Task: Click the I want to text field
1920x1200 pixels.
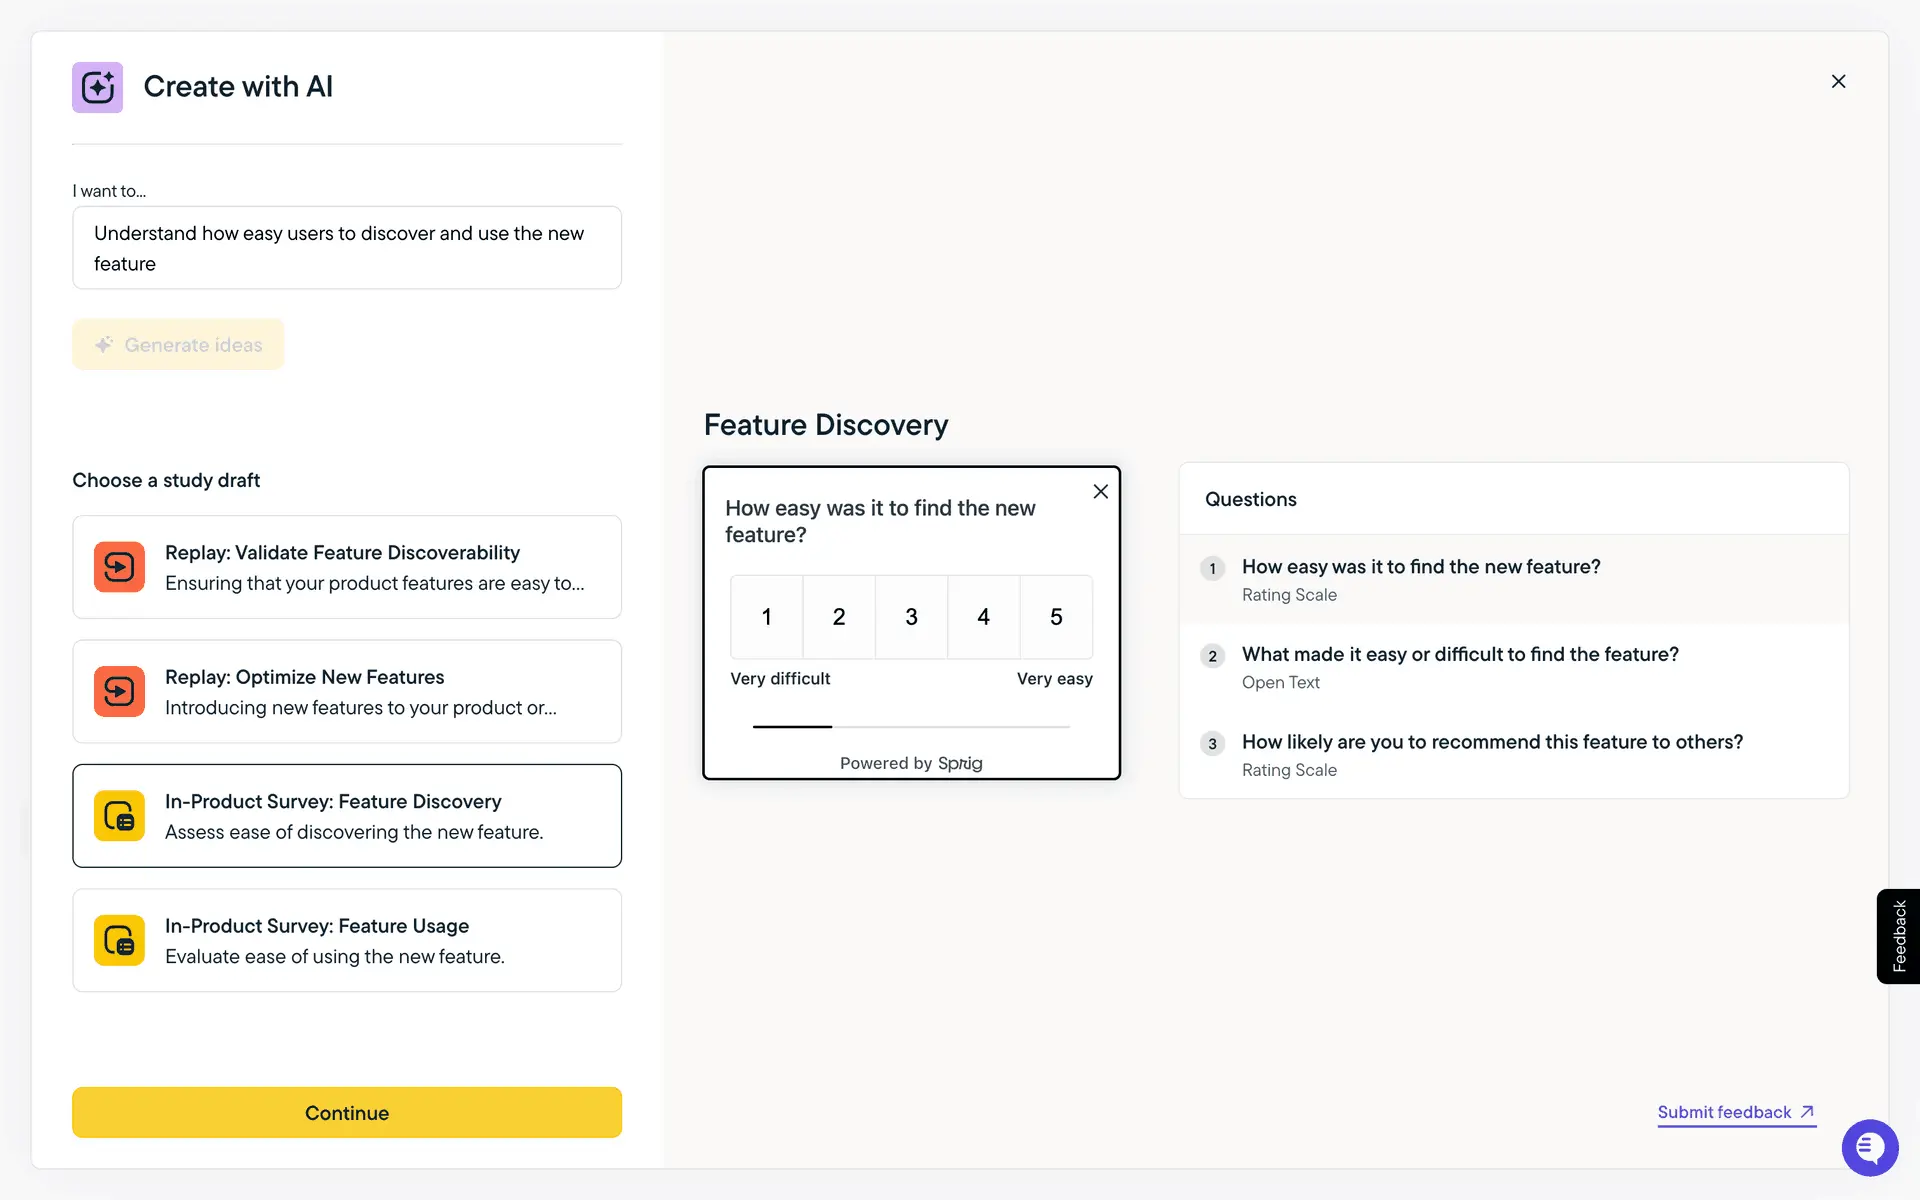Action: 347,248
